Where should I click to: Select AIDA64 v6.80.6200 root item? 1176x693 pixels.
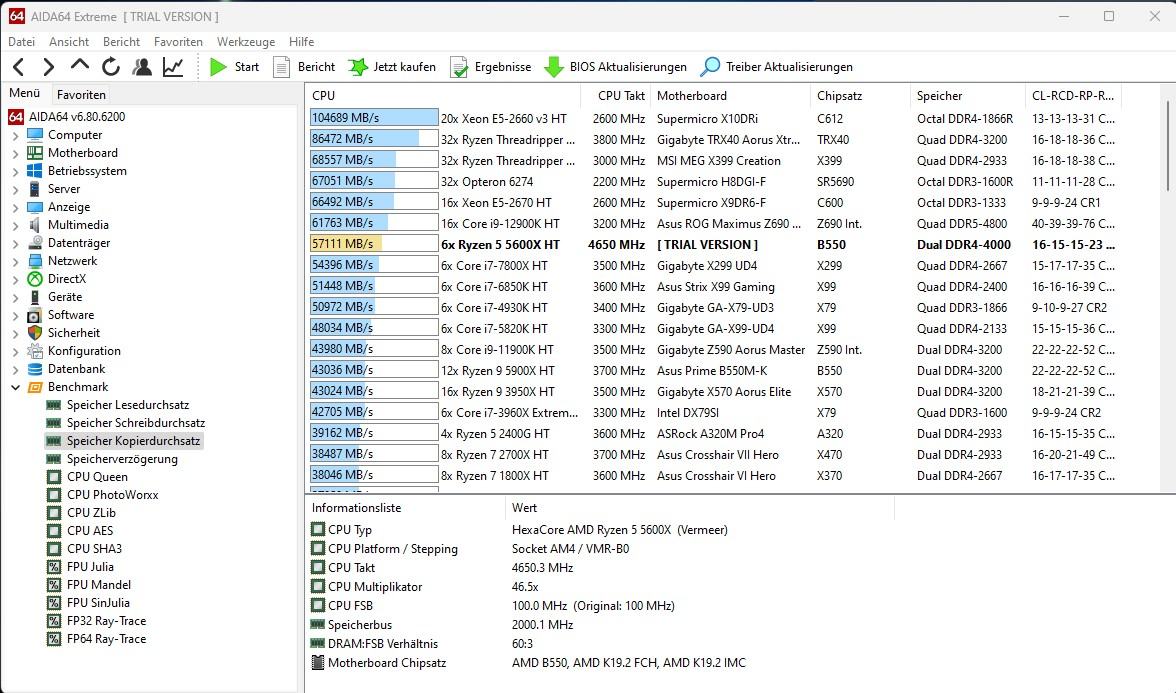pyautogui.click(x=67, y=117)
